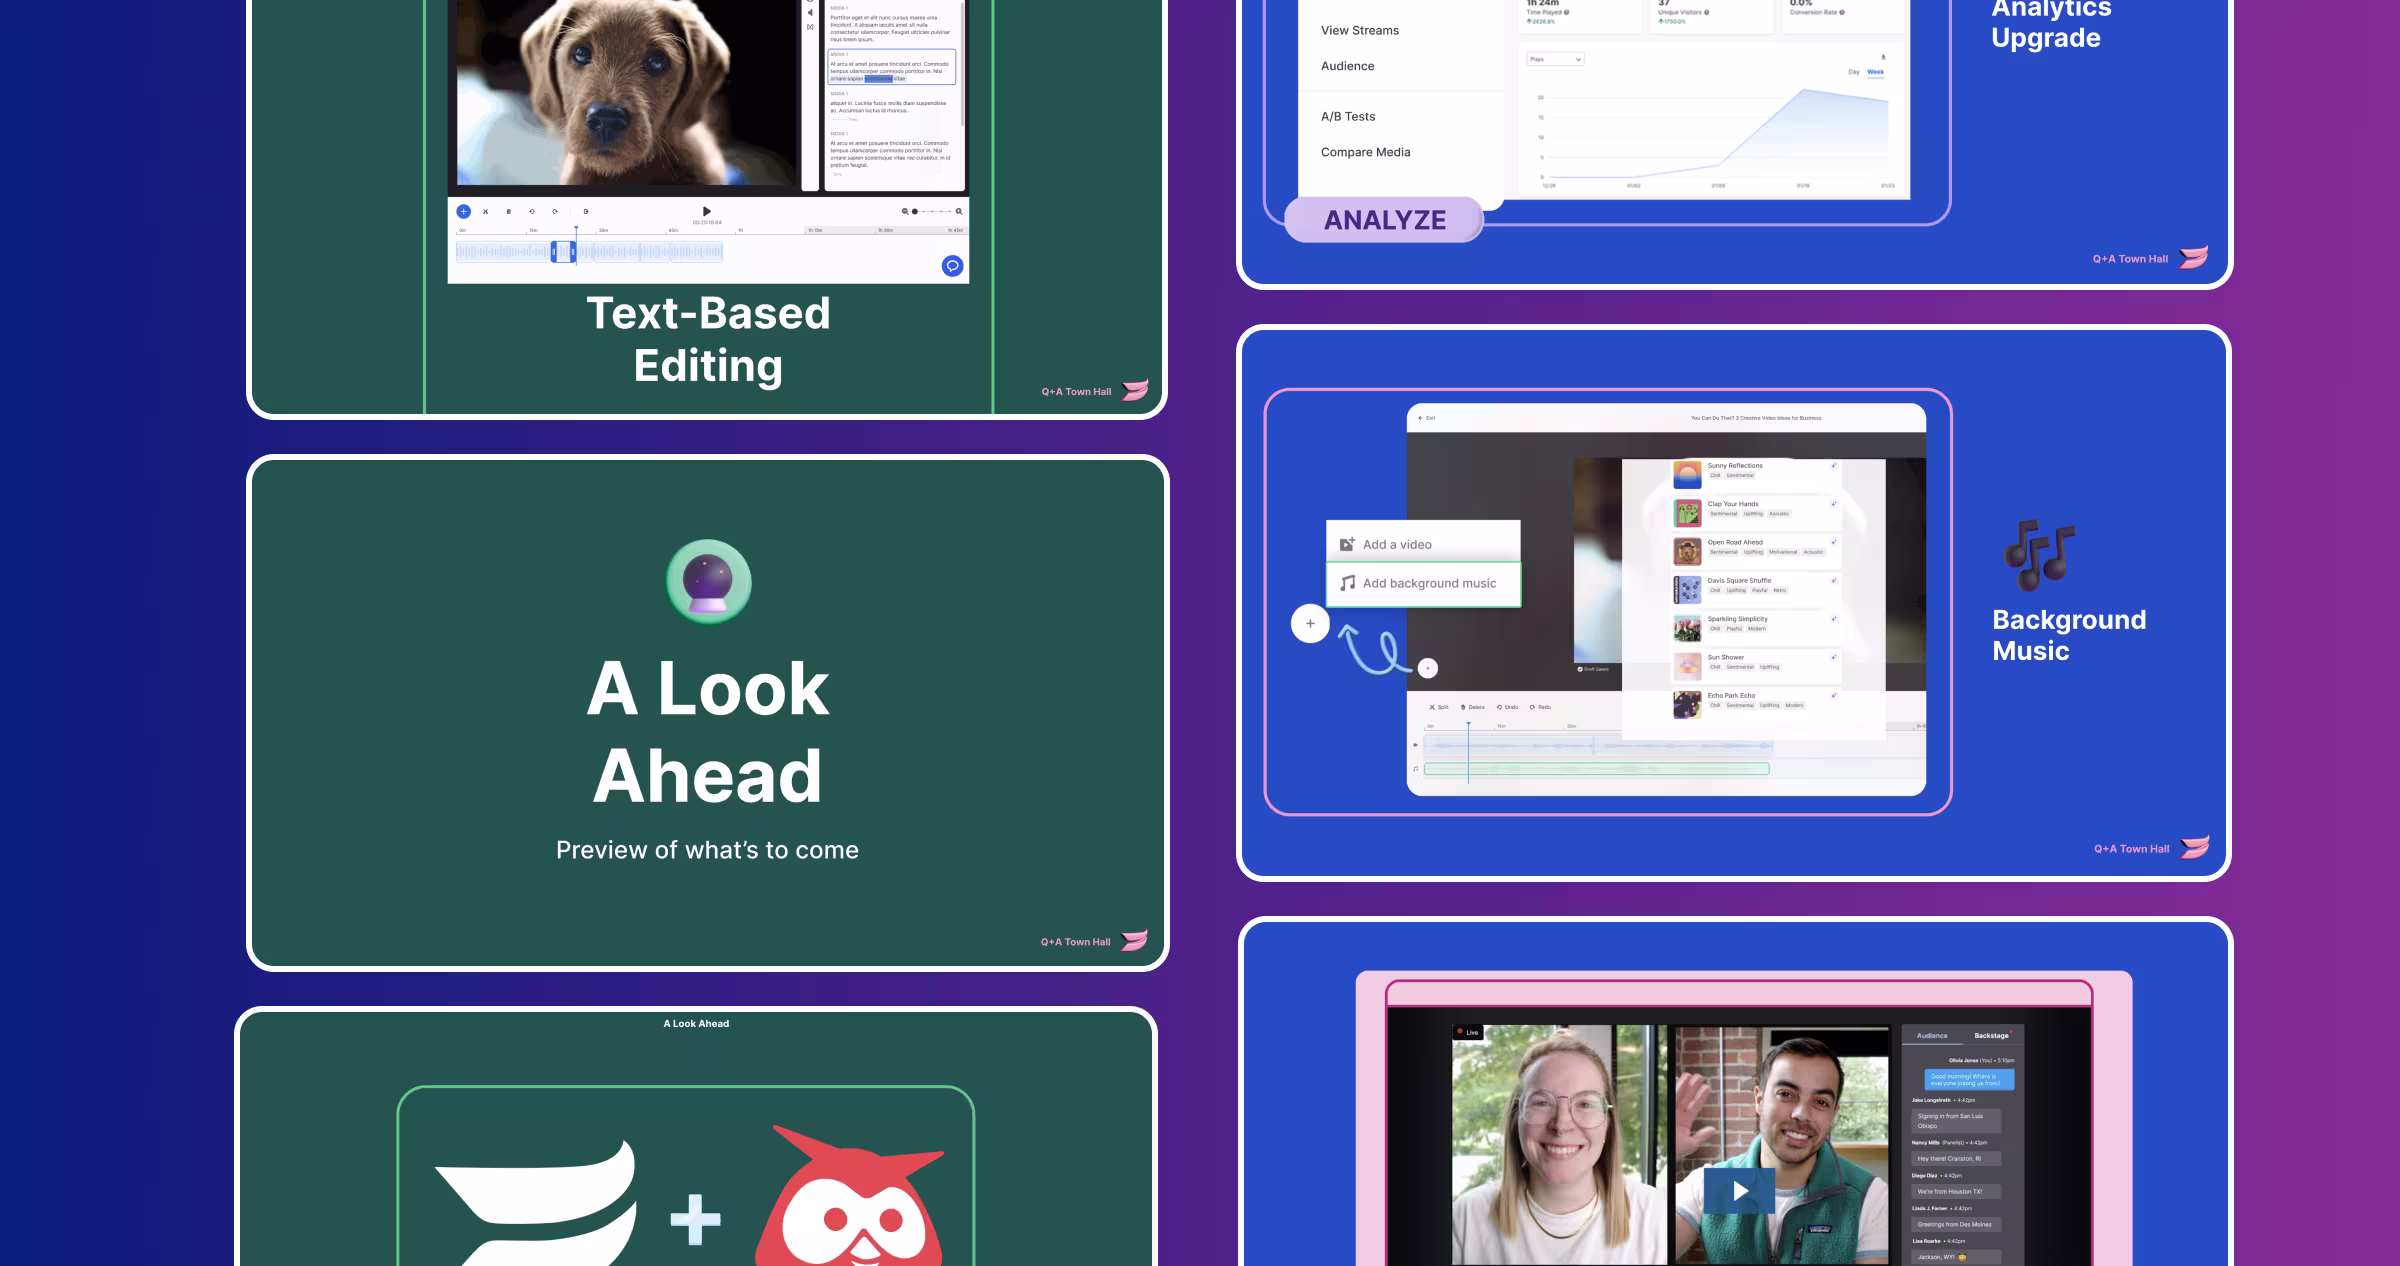2400x1266 pixels.
Task: Click Undo in music editor toolbar
Action: click(x=1507, y=707)
